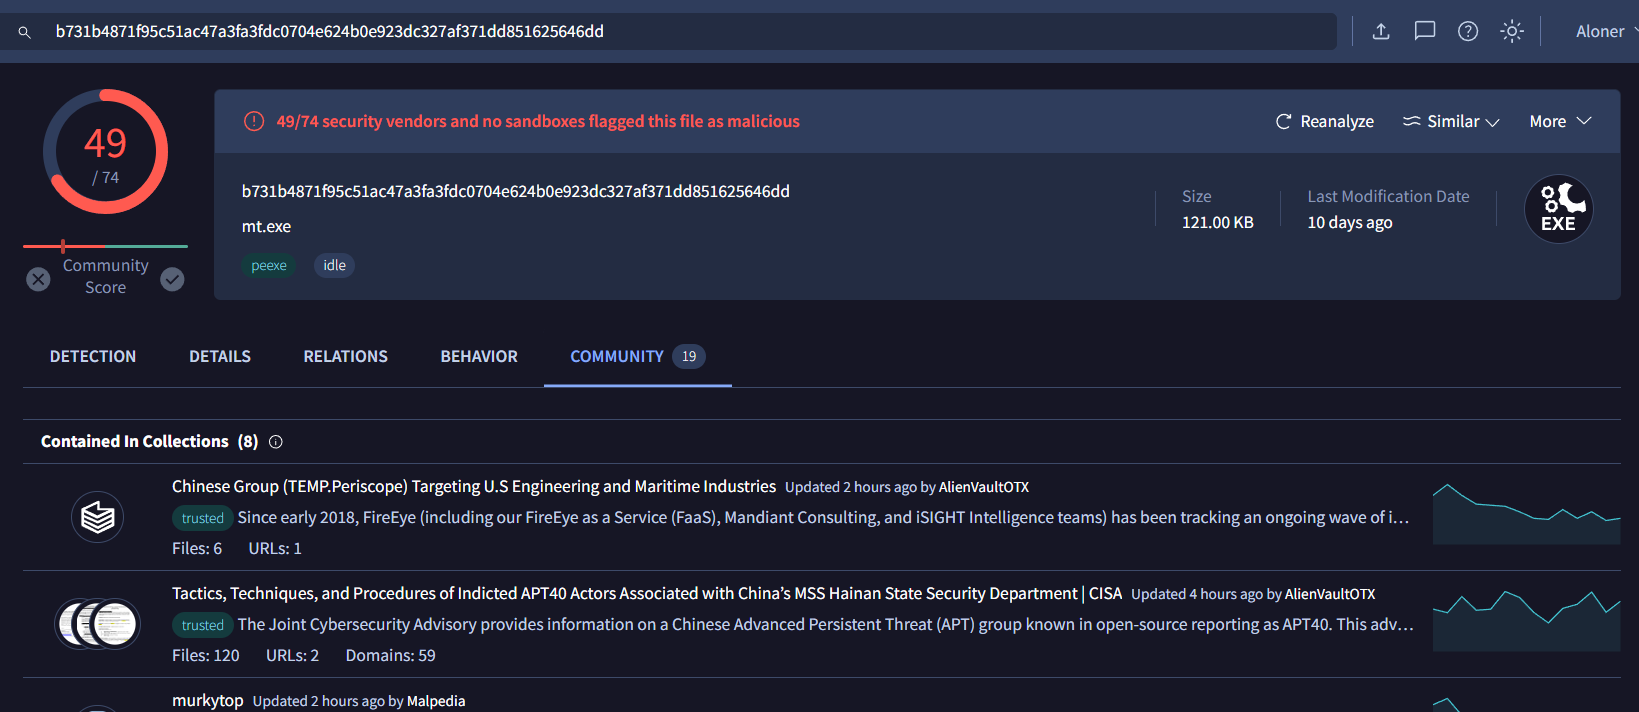Vote harmless with the checkmark community button
Viewport: 1639px width, 712px height.
[x=173, y=279]
